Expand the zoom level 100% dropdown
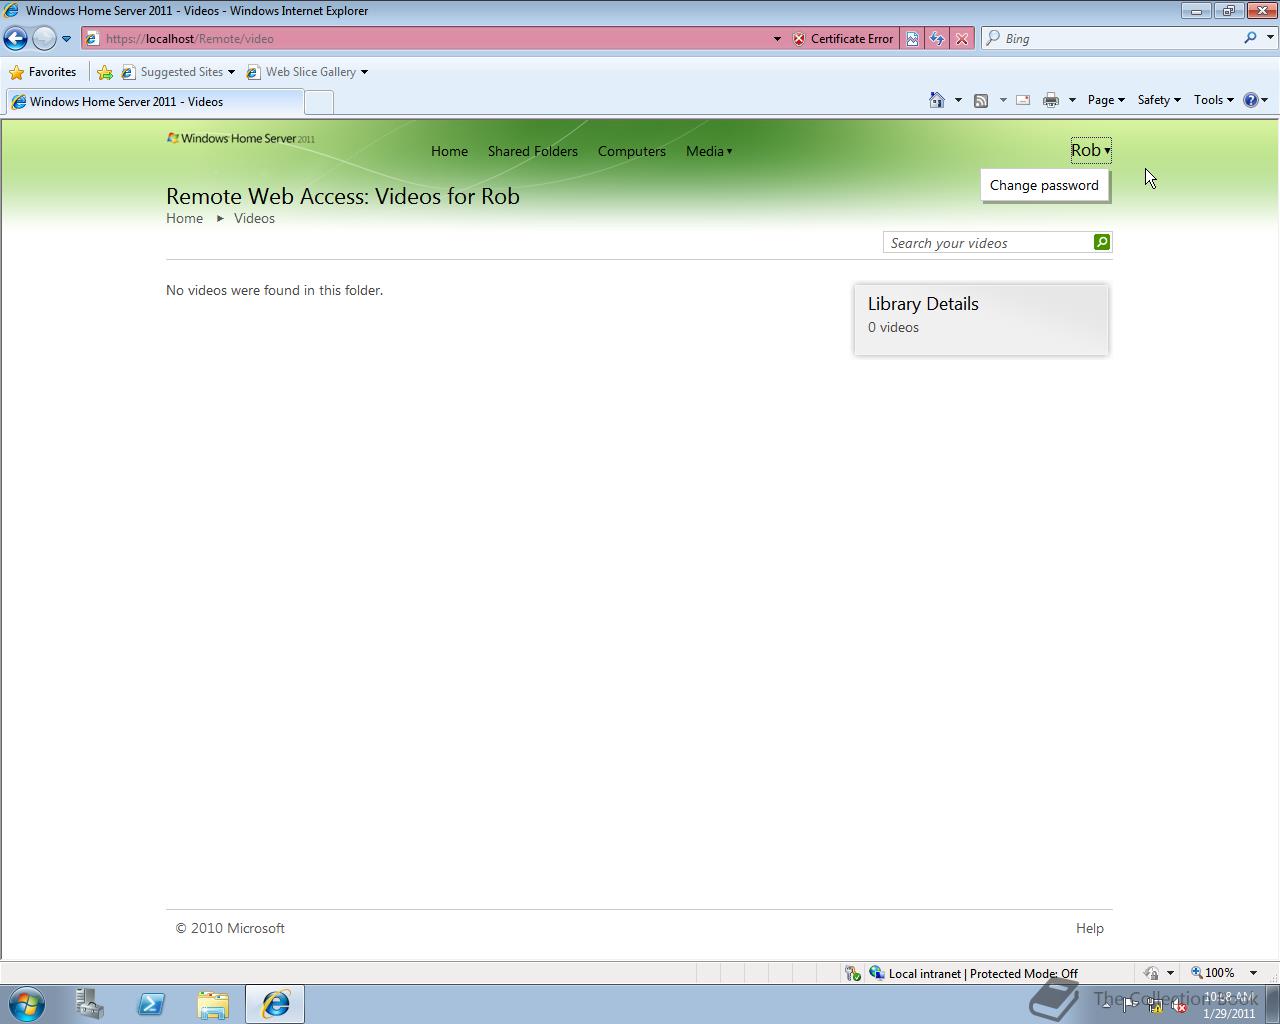Image resolution: width=1280 pixels, height=1024 pixels. tap(1253, 973)
